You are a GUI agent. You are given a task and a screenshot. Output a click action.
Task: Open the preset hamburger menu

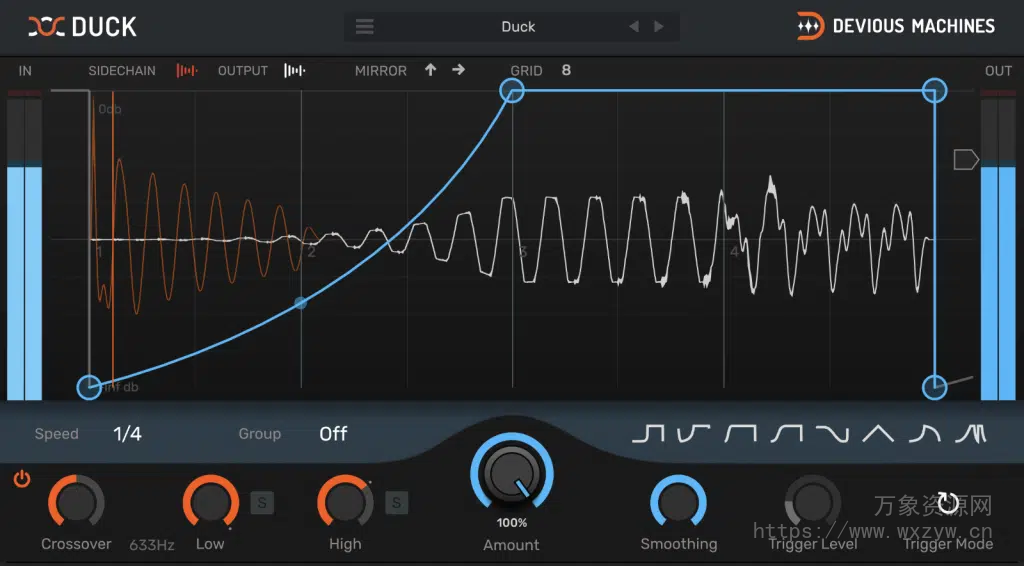[365, 27]
